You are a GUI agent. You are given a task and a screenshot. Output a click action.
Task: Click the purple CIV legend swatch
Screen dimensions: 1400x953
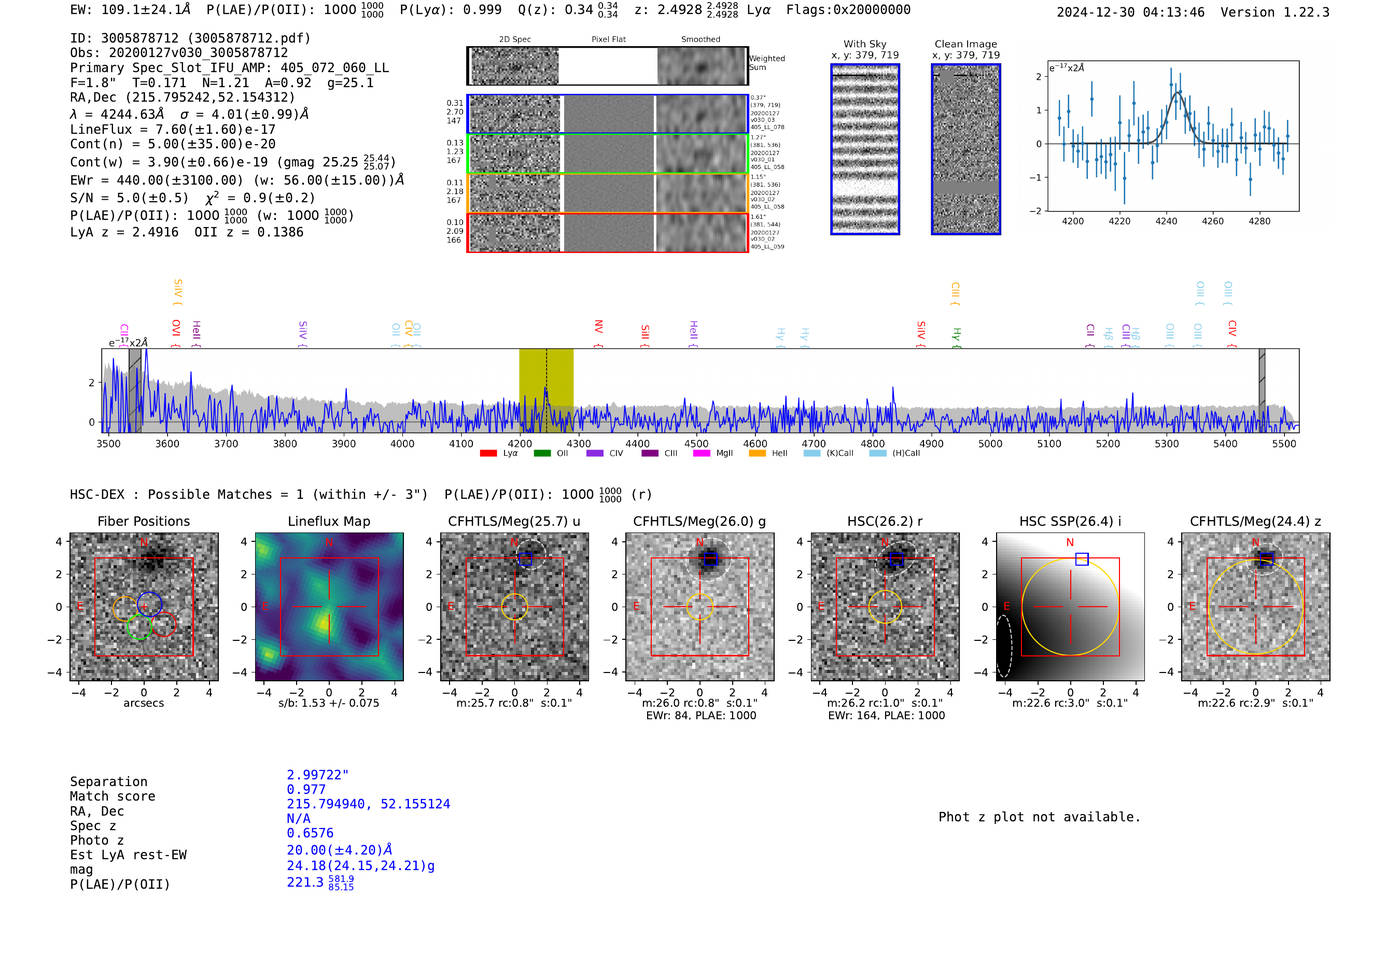pyautogui.click(x=595, y=453)
